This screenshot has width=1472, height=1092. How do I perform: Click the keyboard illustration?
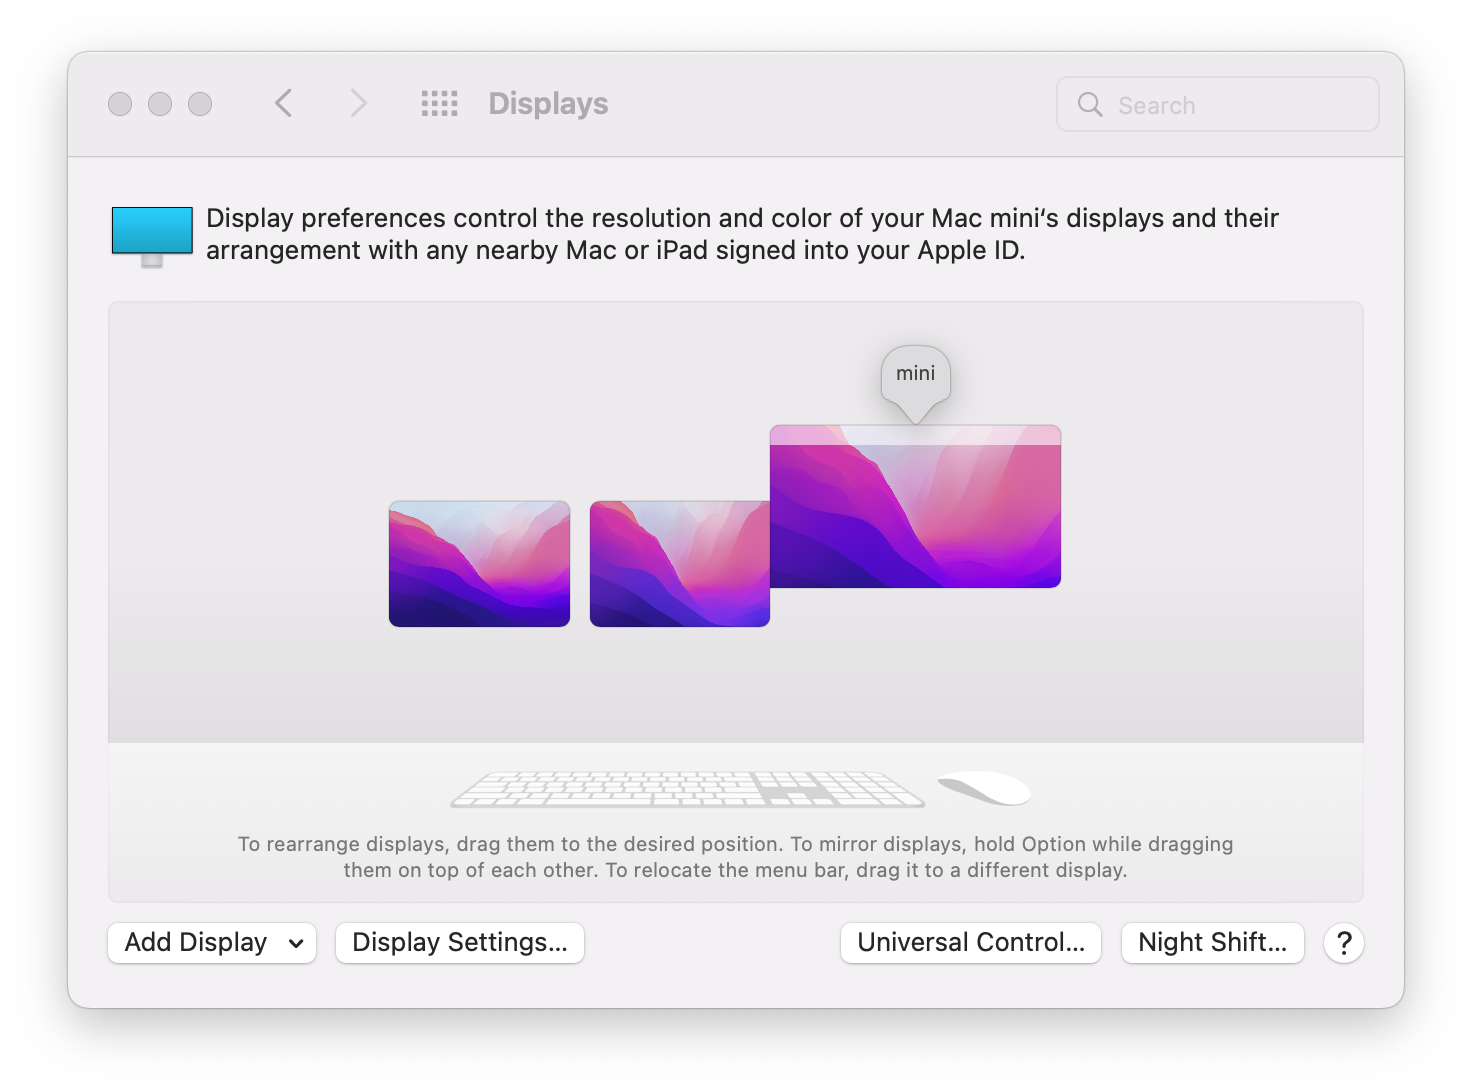(x=687, y=789)
